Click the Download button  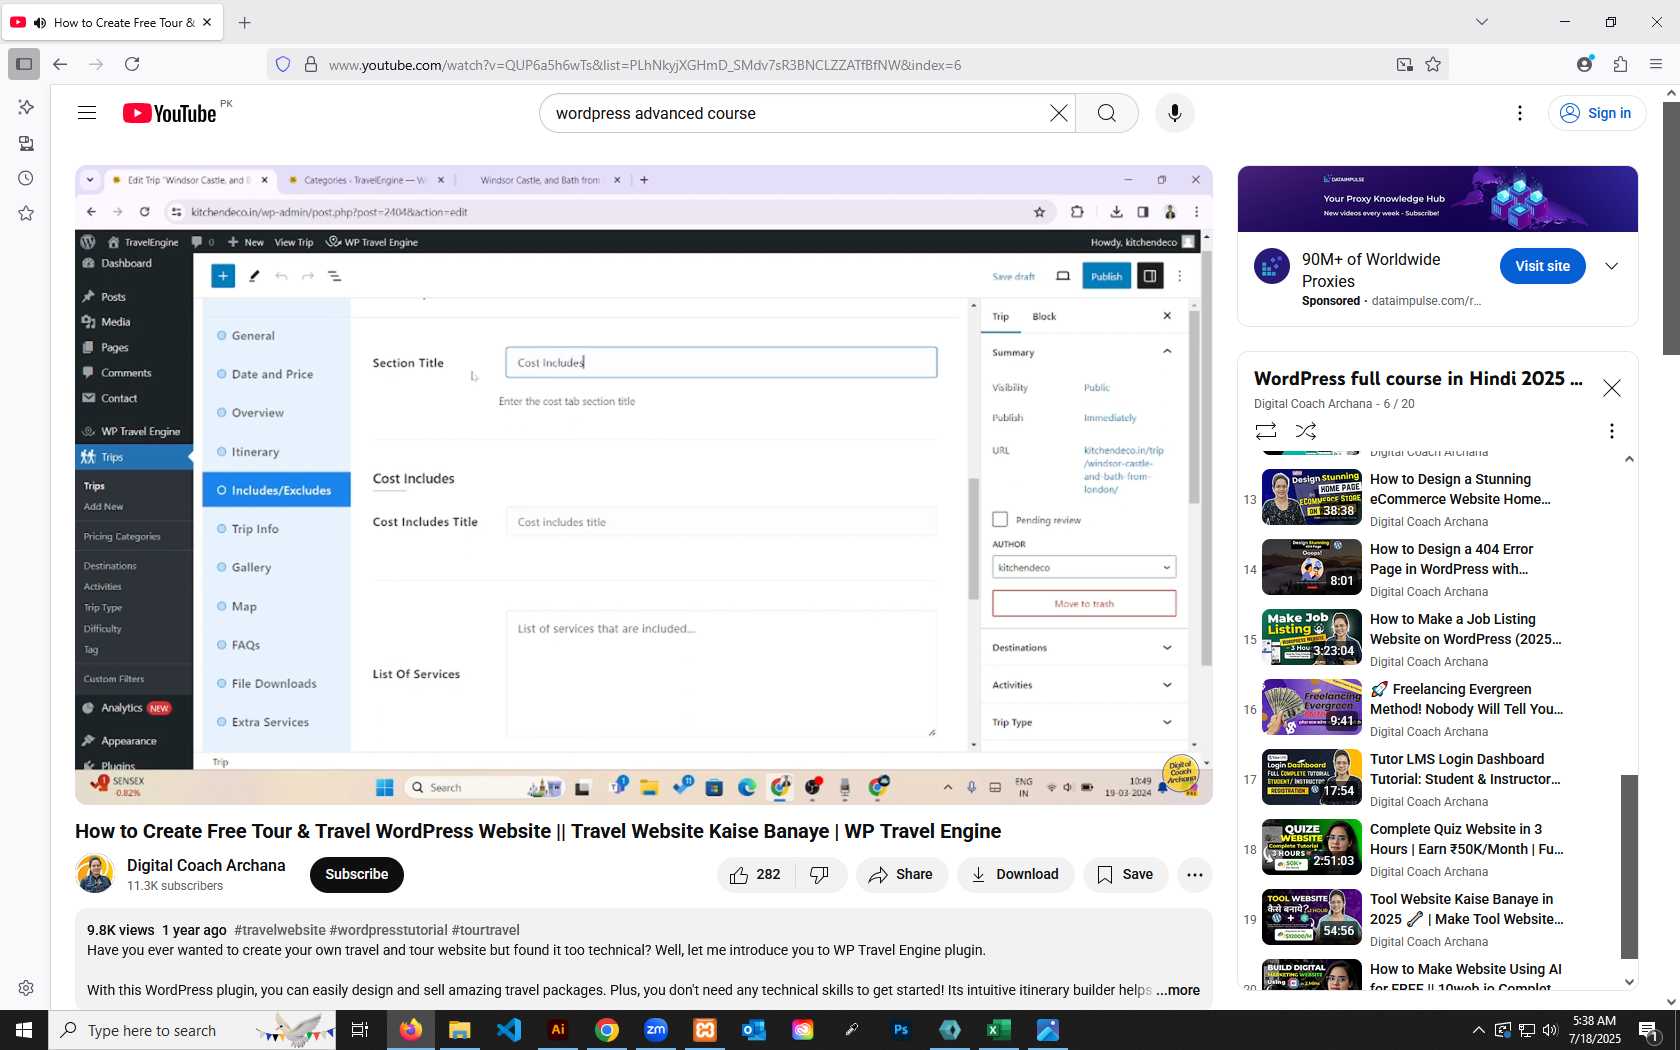point(1015,875)
